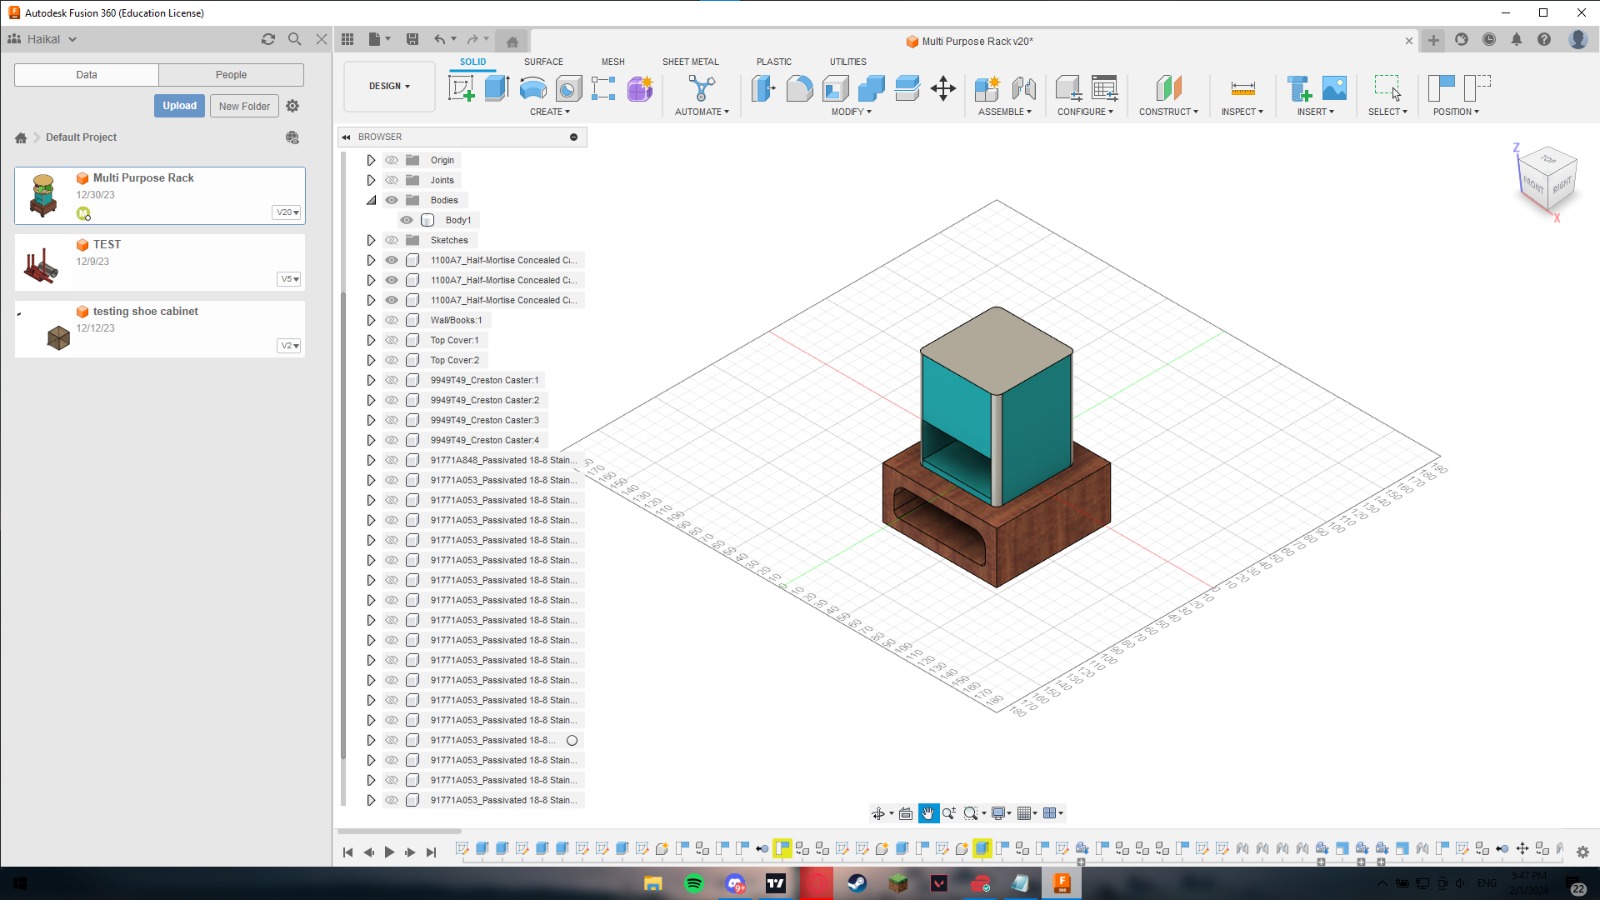
Task: Activate the Pan hand tool
Action: pyautogui.click(x=927, y=814)
